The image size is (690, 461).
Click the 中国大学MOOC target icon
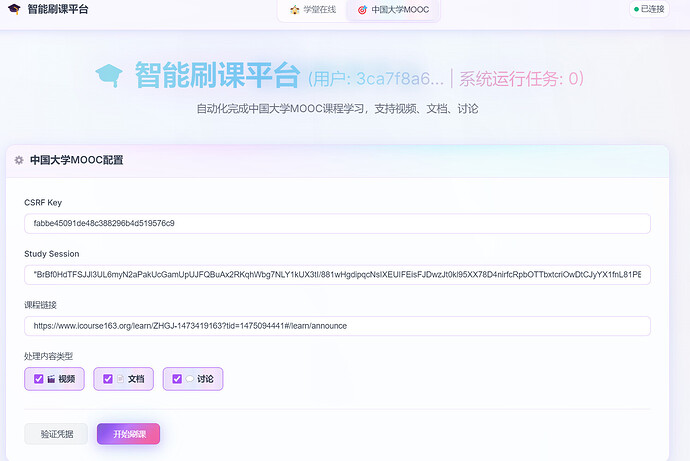point(362,10)
